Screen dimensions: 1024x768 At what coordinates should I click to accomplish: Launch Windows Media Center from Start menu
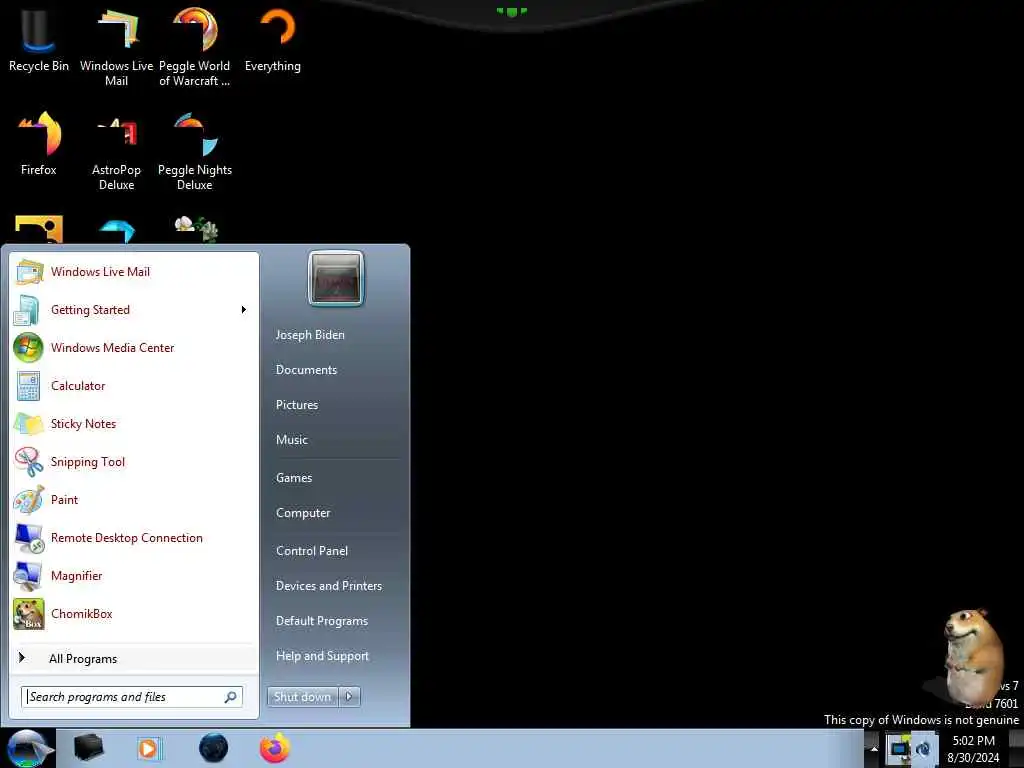click(135, 347)
